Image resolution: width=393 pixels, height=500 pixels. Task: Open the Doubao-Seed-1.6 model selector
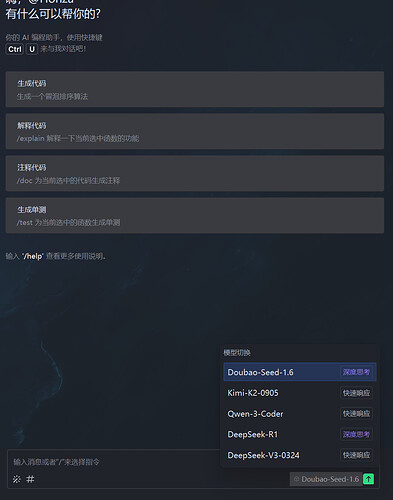326,479
